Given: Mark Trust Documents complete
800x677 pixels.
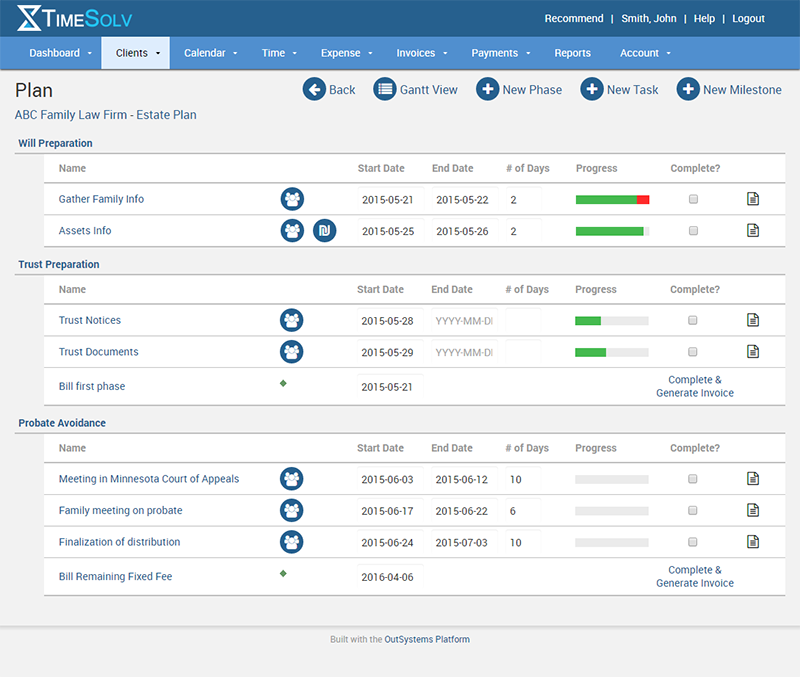Looking at the screenshot, I should point(692,352).
